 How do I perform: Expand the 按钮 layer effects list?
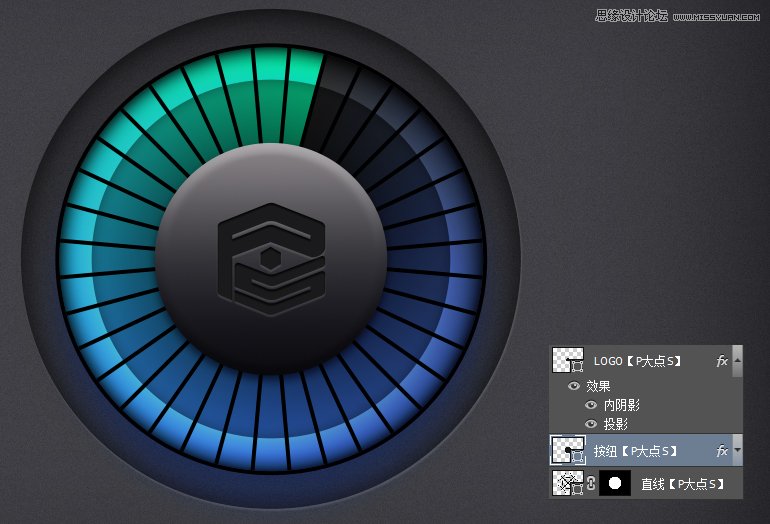coord(738,451)
